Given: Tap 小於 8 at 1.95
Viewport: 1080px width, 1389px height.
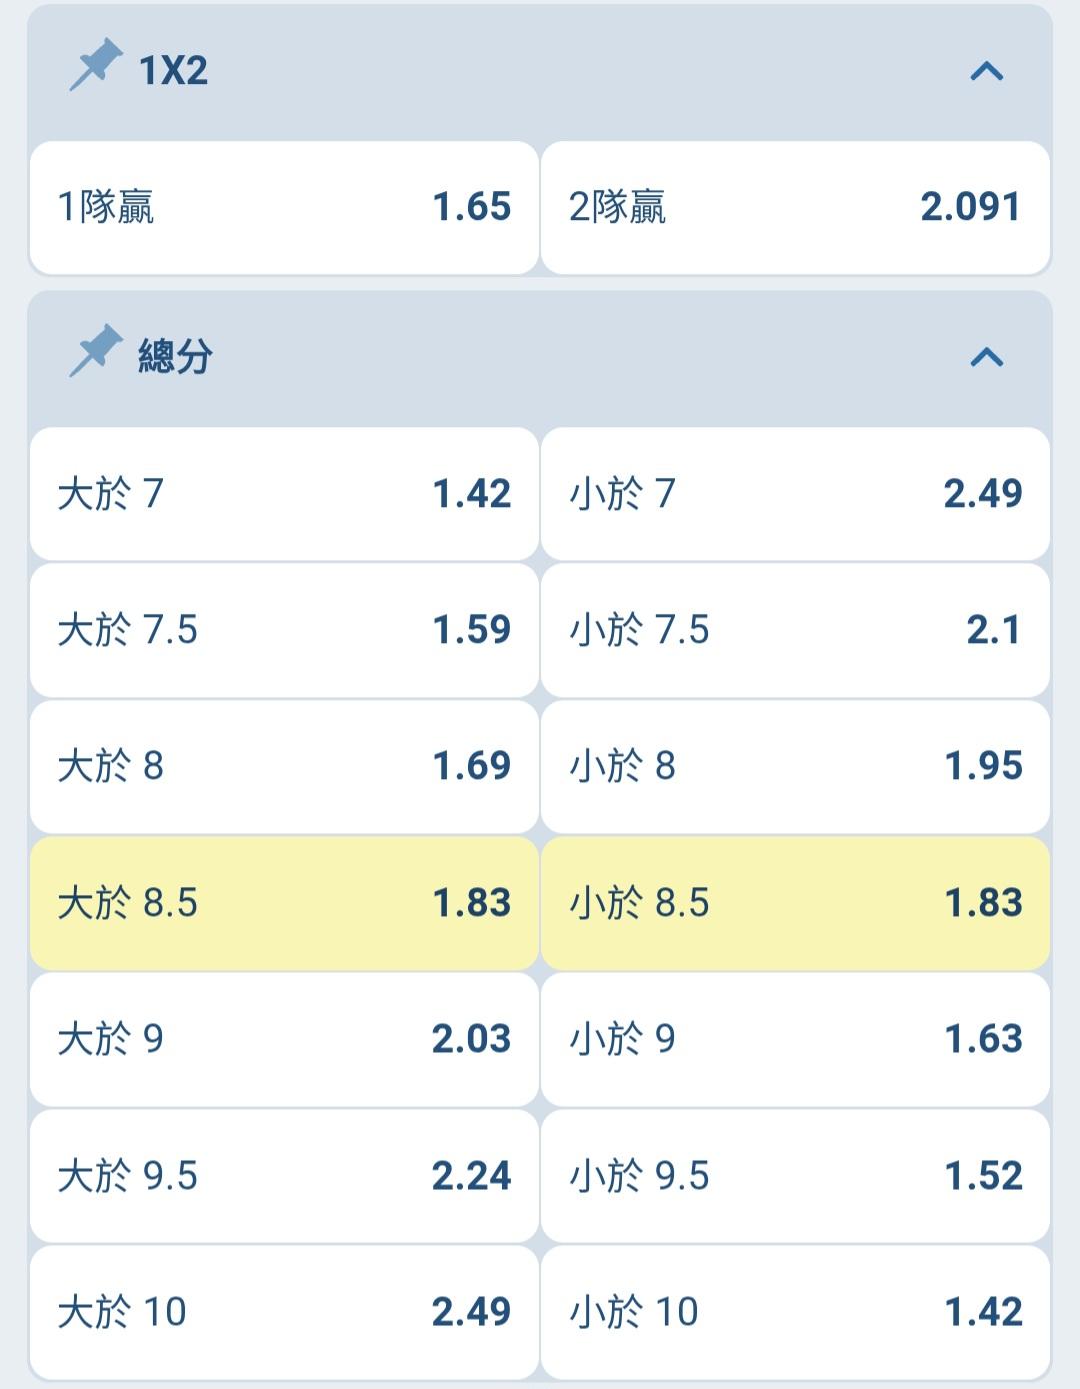Looking at the screenshot, I should click(x=795, y=767).
